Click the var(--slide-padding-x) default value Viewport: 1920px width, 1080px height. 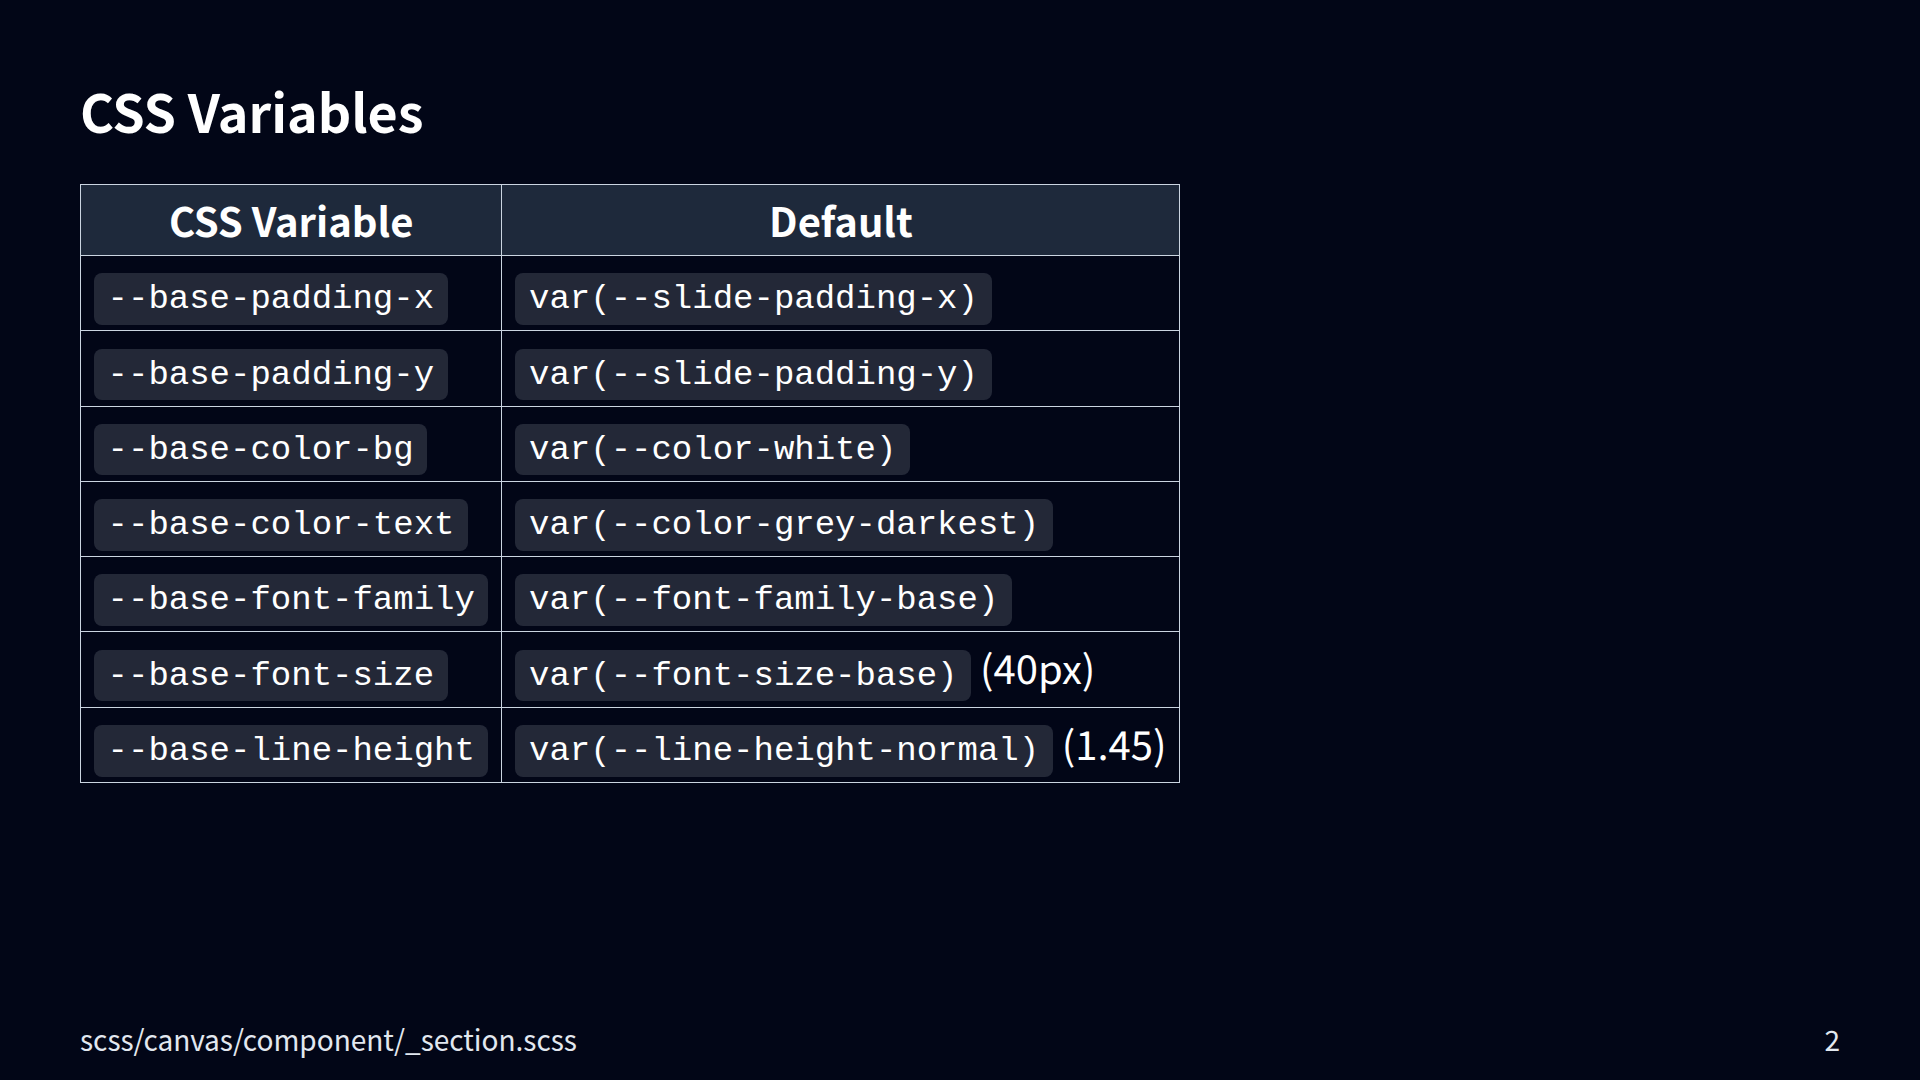752,298
